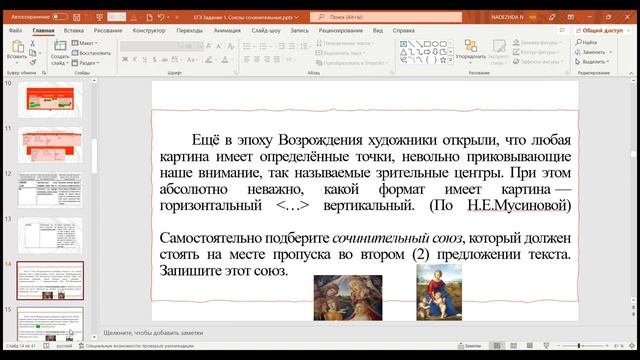The width and height of the screenshot is (640, 360).
Task: Toggle the Автосохранение switch
Action: 60,17
